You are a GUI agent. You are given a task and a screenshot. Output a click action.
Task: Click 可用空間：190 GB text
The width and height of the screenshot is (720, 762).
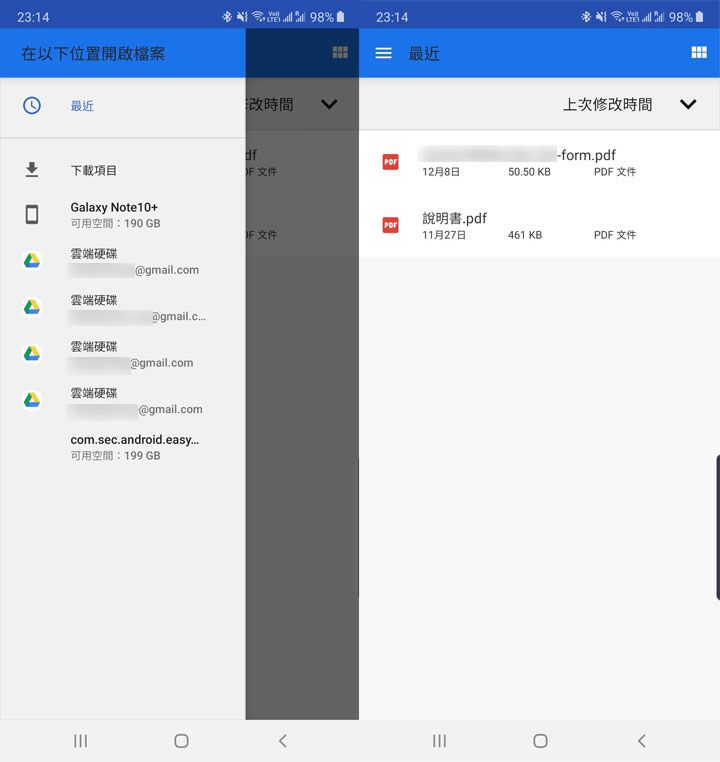[x=115, y=224]
